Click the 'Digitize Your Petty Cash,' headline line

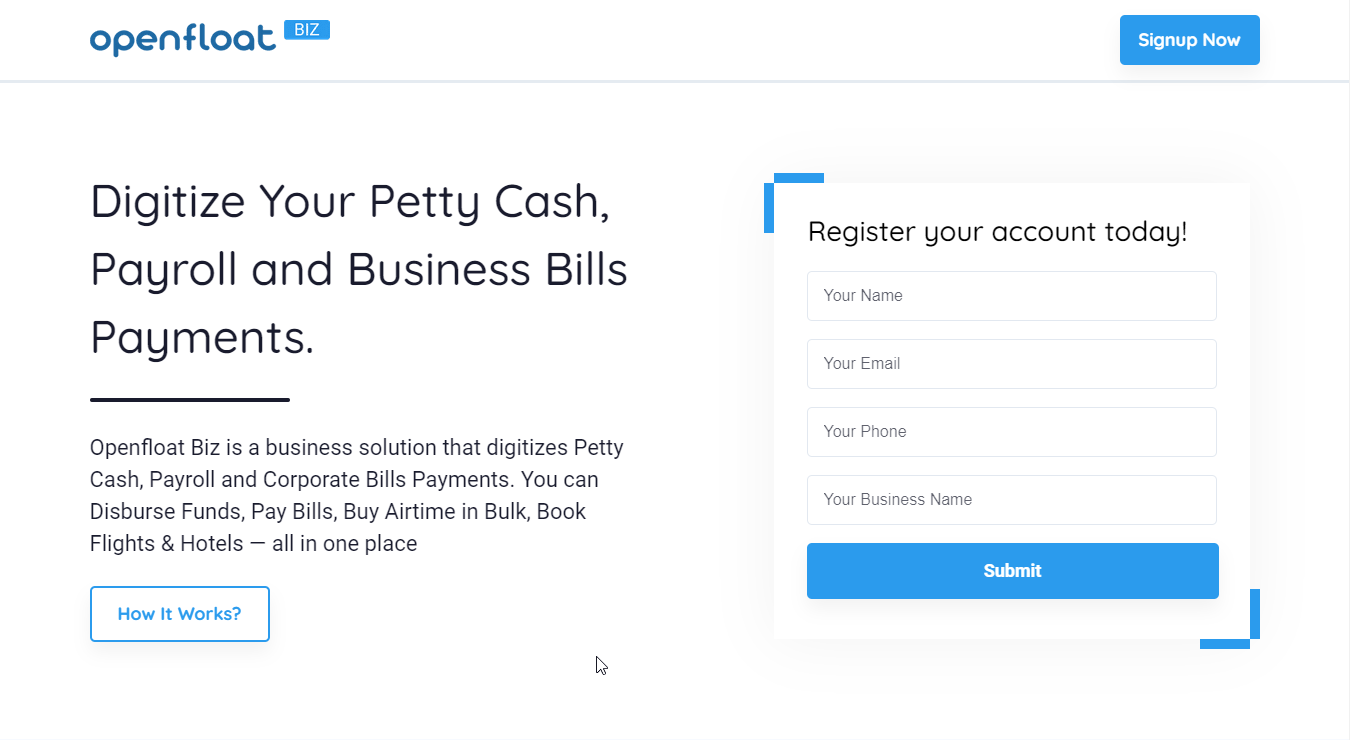coord(350,202)
